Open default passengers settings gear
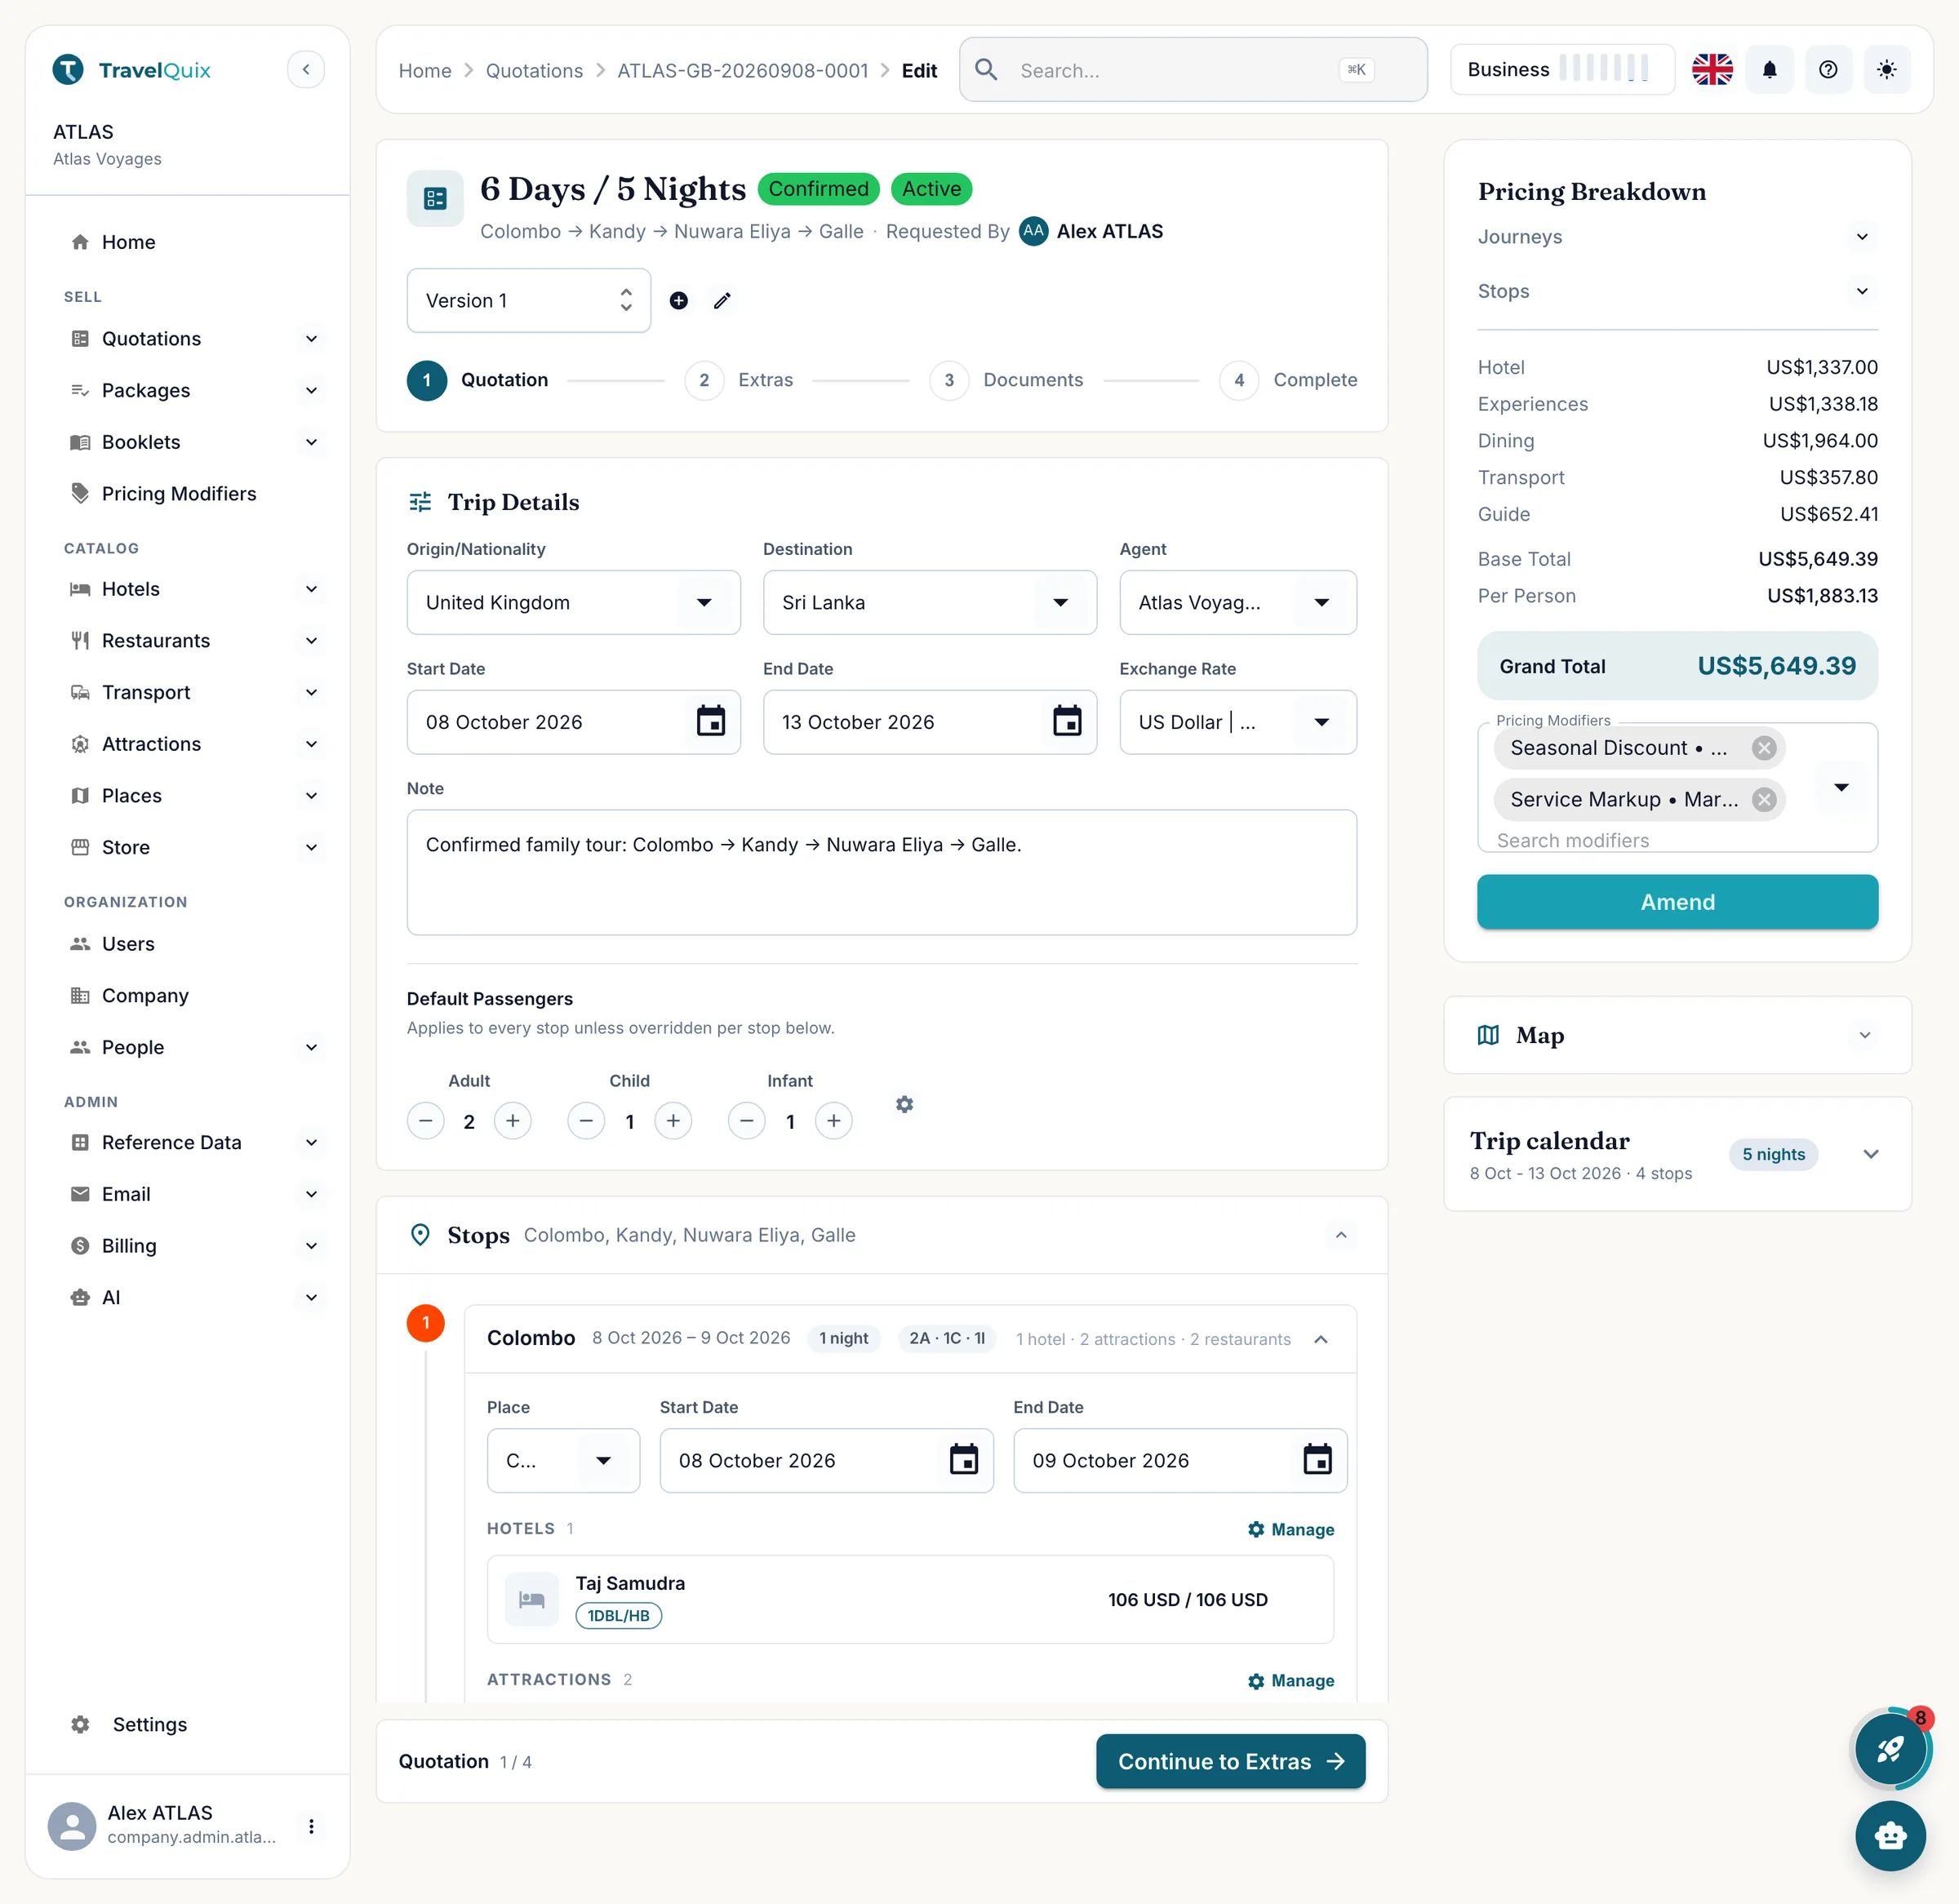 (904, 1104)
